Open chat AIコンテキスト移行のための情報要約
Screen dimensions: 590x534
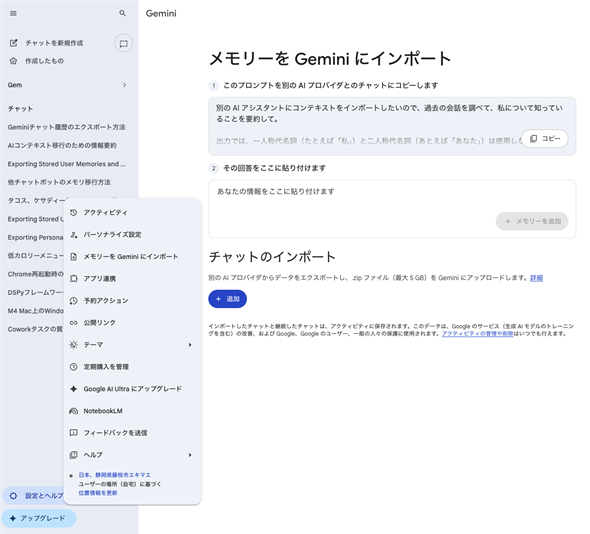[x=62, y=146]
